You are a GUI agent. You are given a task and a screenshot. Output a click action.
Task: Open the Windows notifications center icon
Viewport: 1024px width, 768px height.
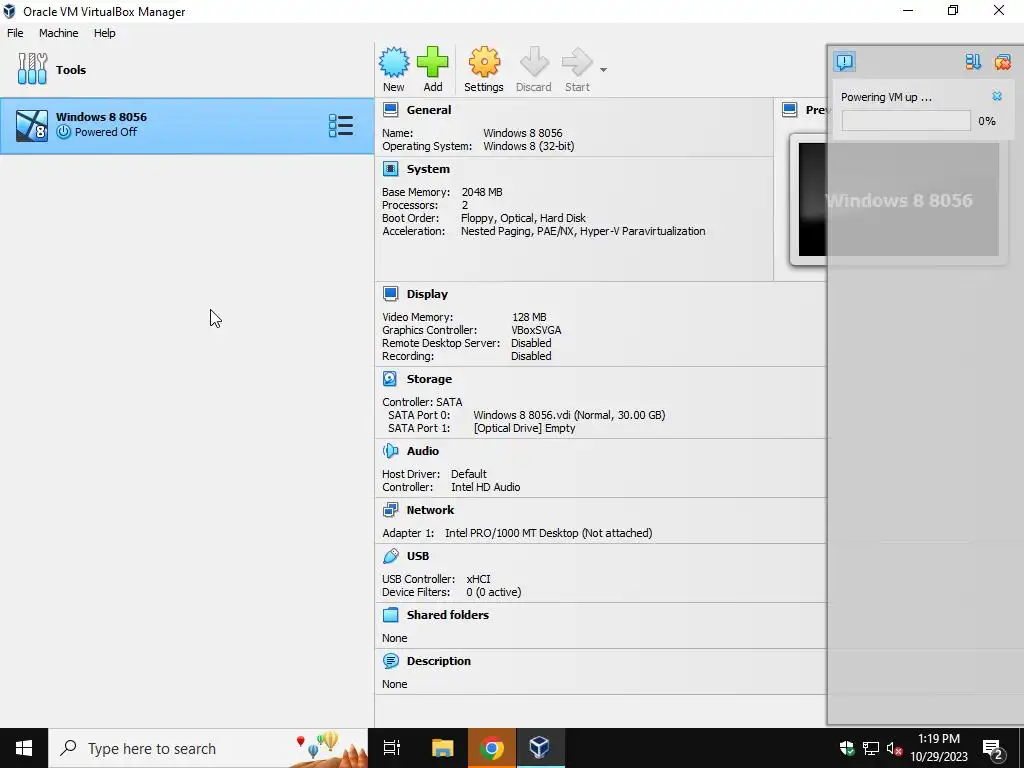pos(993,749)
